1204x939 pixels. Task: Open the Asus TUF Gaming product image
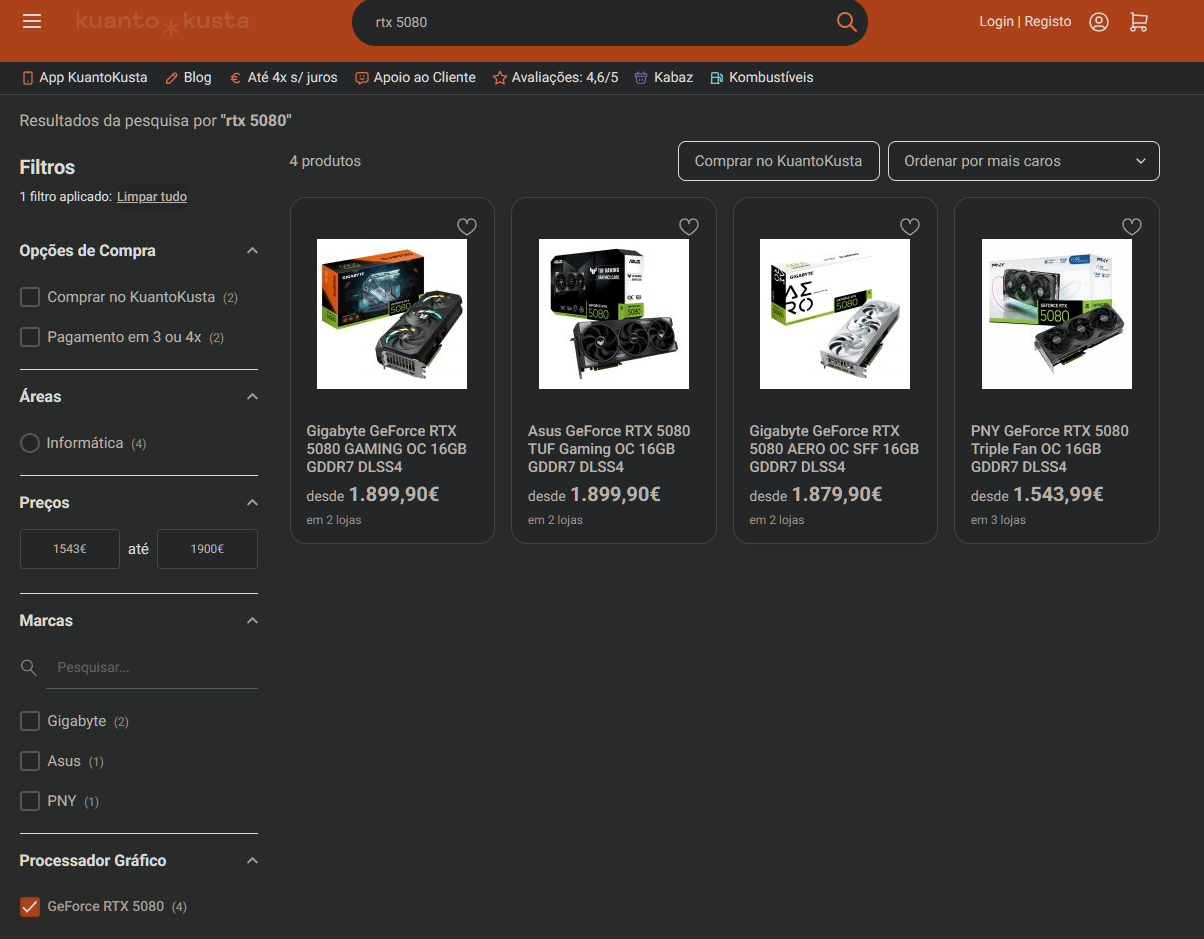614,314
